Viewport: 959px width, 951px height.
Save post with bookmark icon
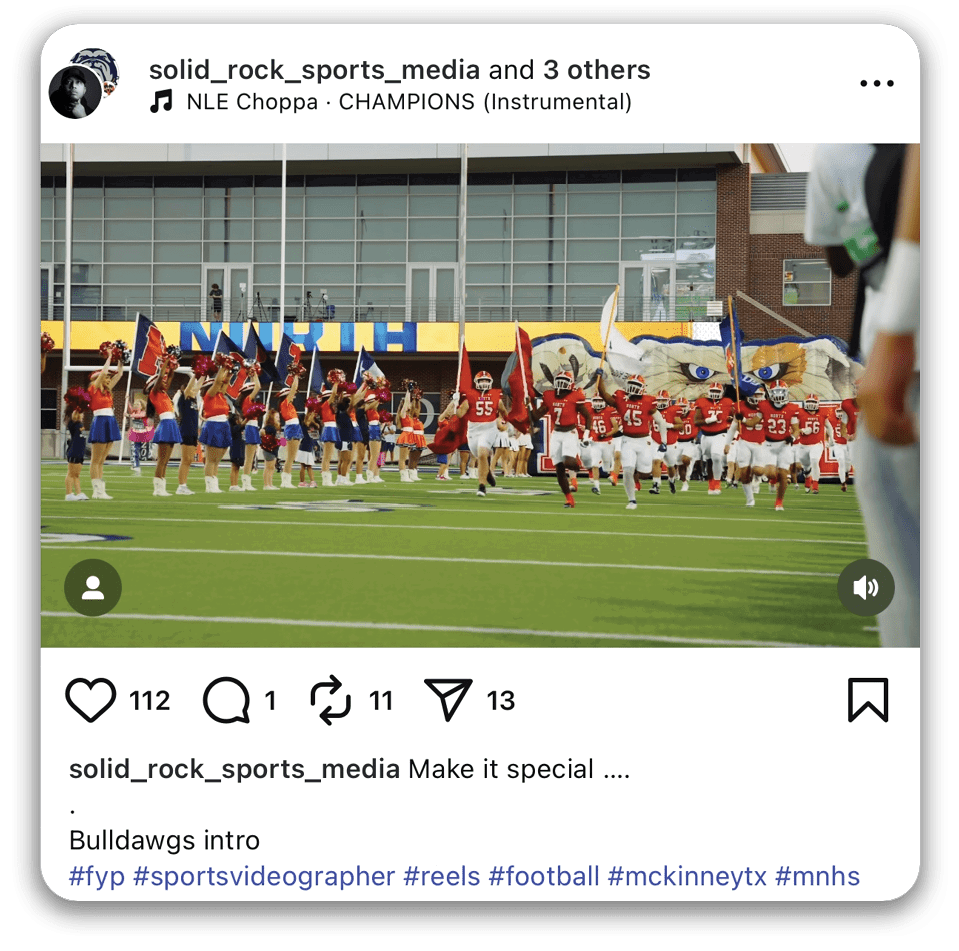pos(868,700)
